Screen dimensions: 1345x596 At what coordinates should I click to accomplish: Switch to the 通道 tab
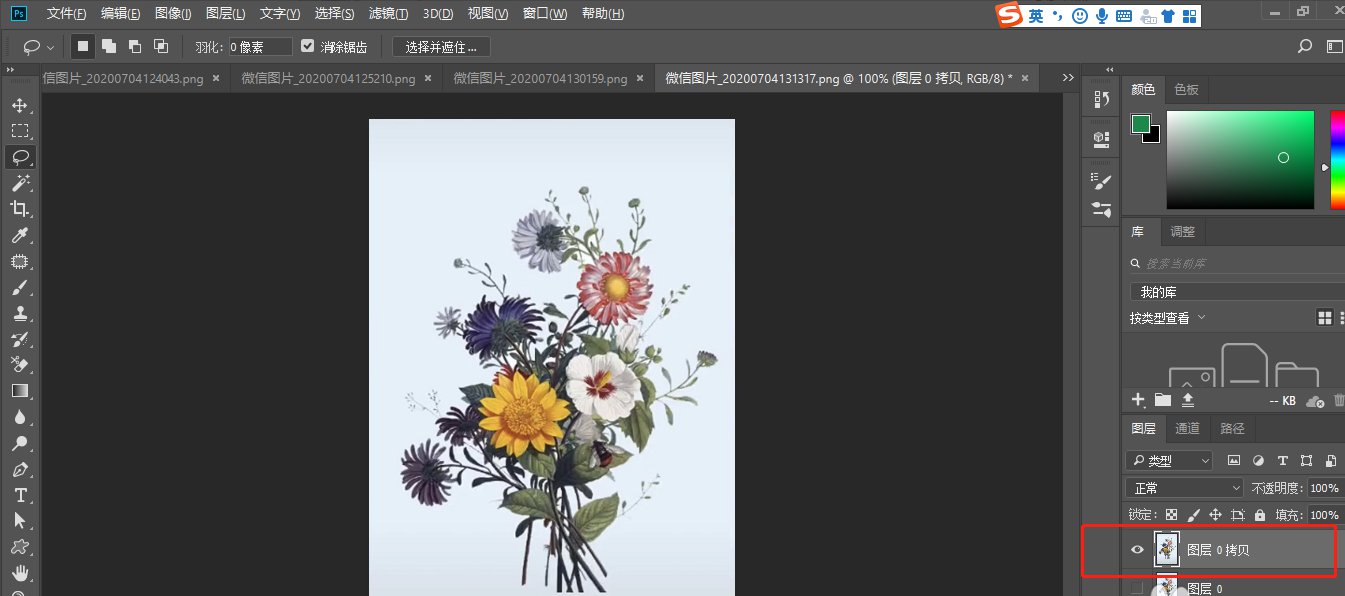pos(1187,428)
